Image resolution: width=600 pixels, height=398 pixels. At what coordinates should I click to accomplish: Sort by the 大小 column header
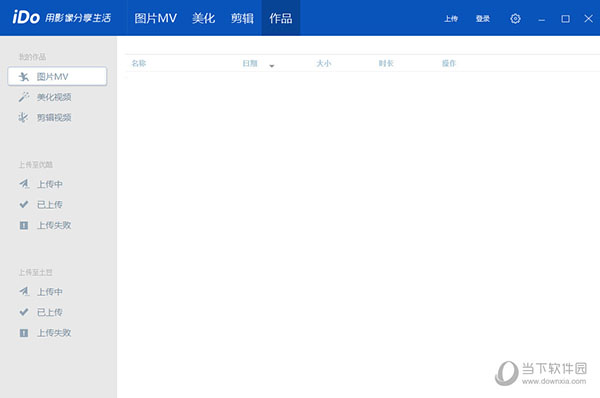click(324, 63)
